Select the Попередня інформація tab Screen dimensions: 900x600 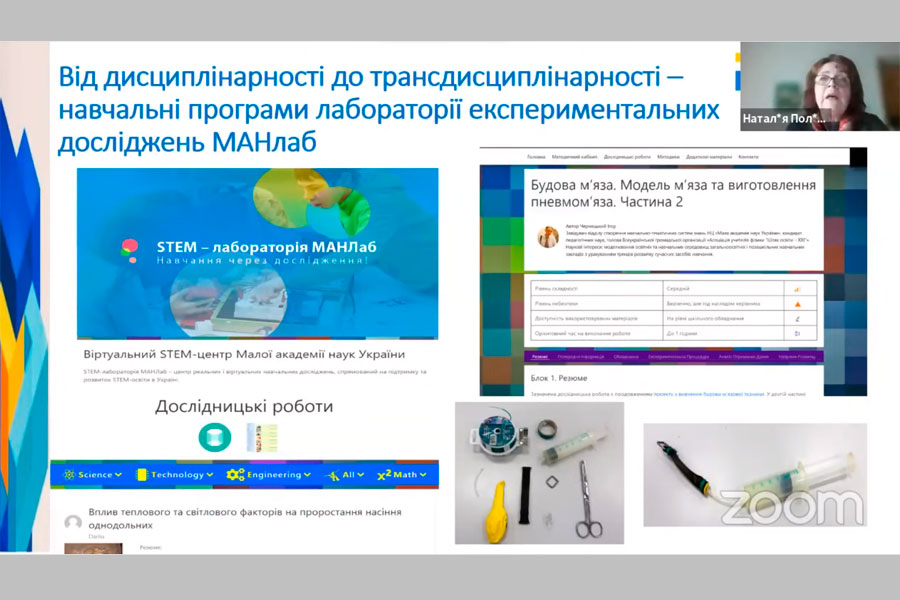coord(581,357)
